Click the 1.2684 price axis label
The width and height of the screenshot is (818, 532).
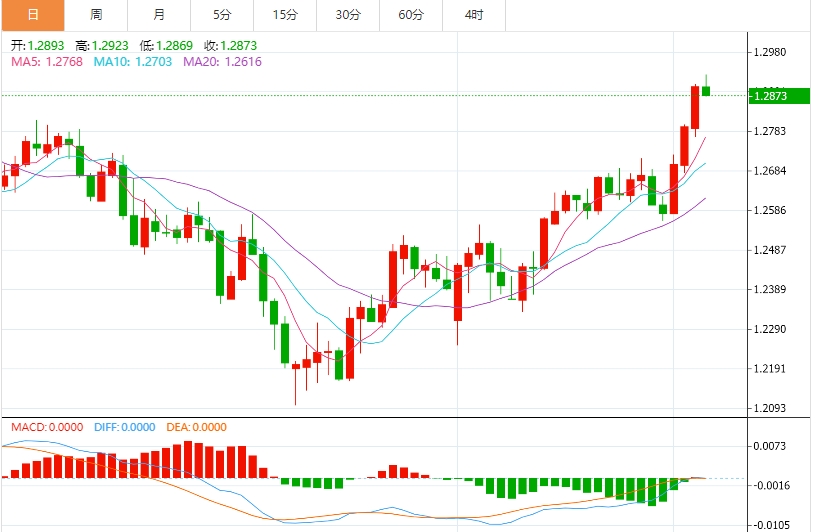(770, 171)
